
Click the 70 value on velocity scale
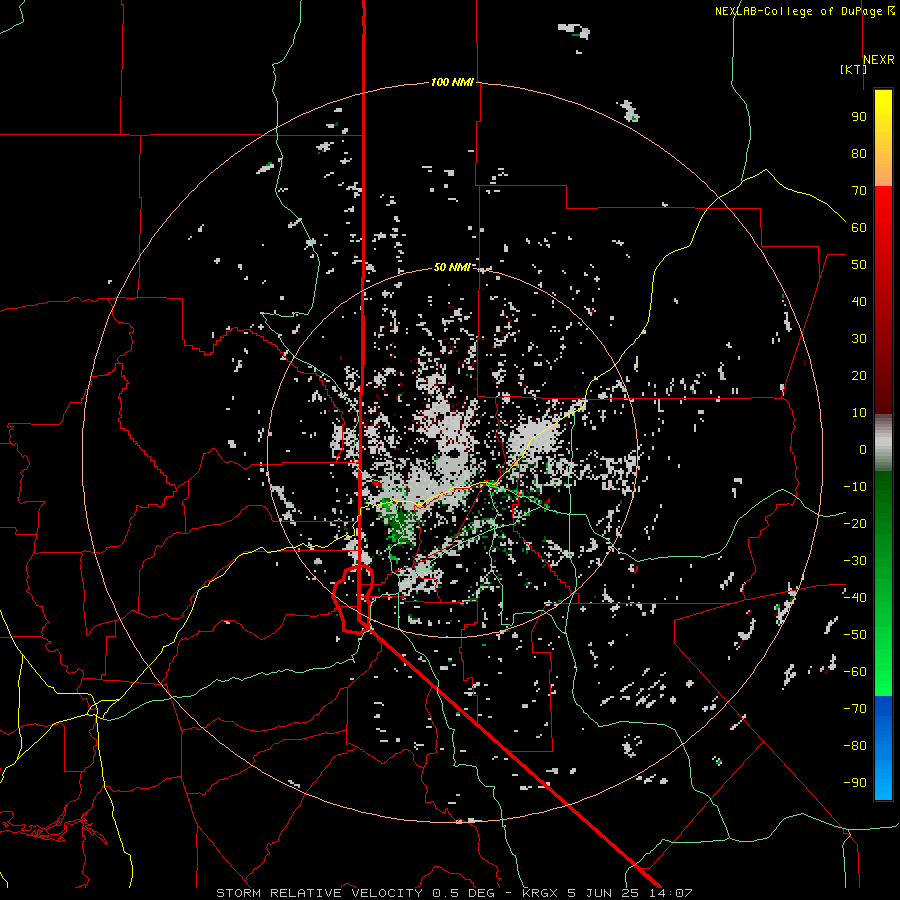coord(859,191)
